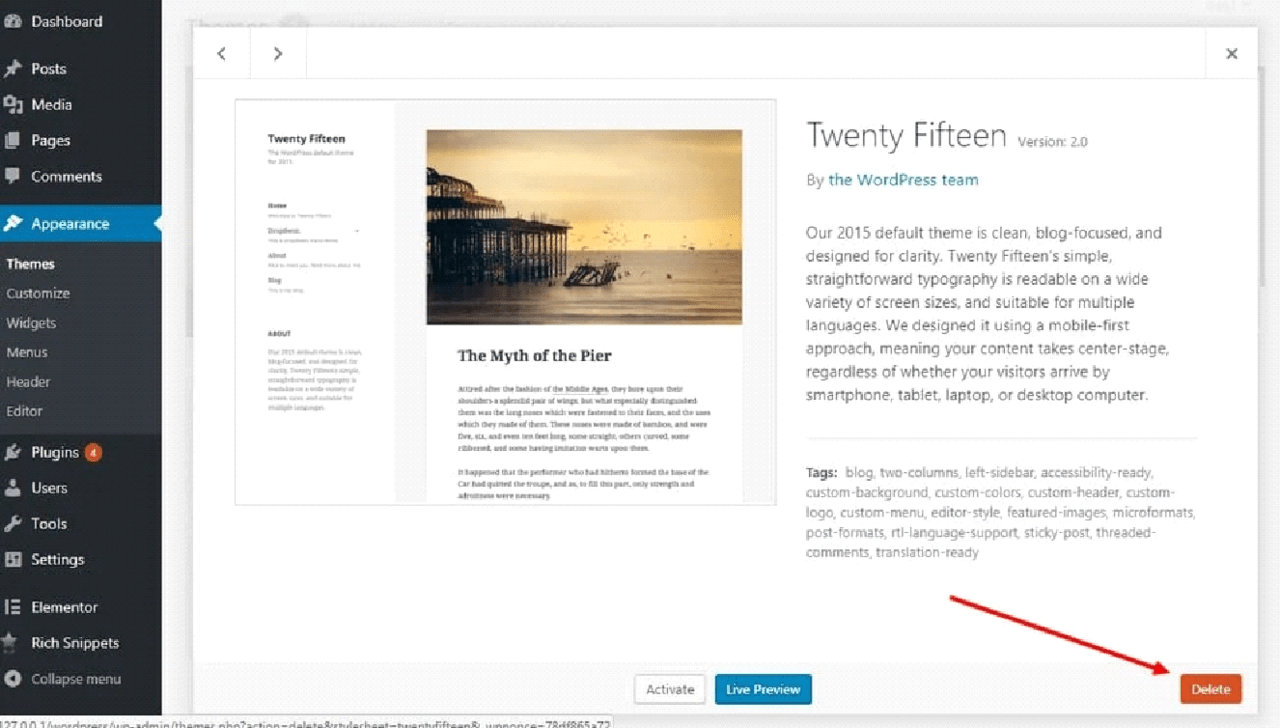Screen dimensions: 1280x728
Task: Open the Comments menu item
Action: pos(66,176)
